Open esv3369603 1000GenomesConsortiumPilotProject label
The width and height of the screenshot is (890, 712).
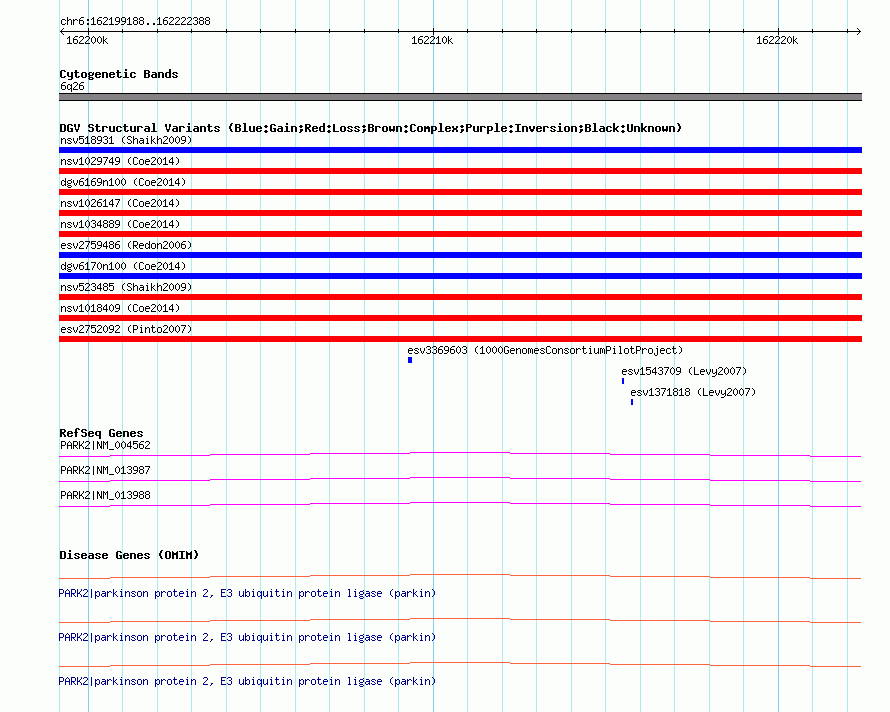(545, 350)
